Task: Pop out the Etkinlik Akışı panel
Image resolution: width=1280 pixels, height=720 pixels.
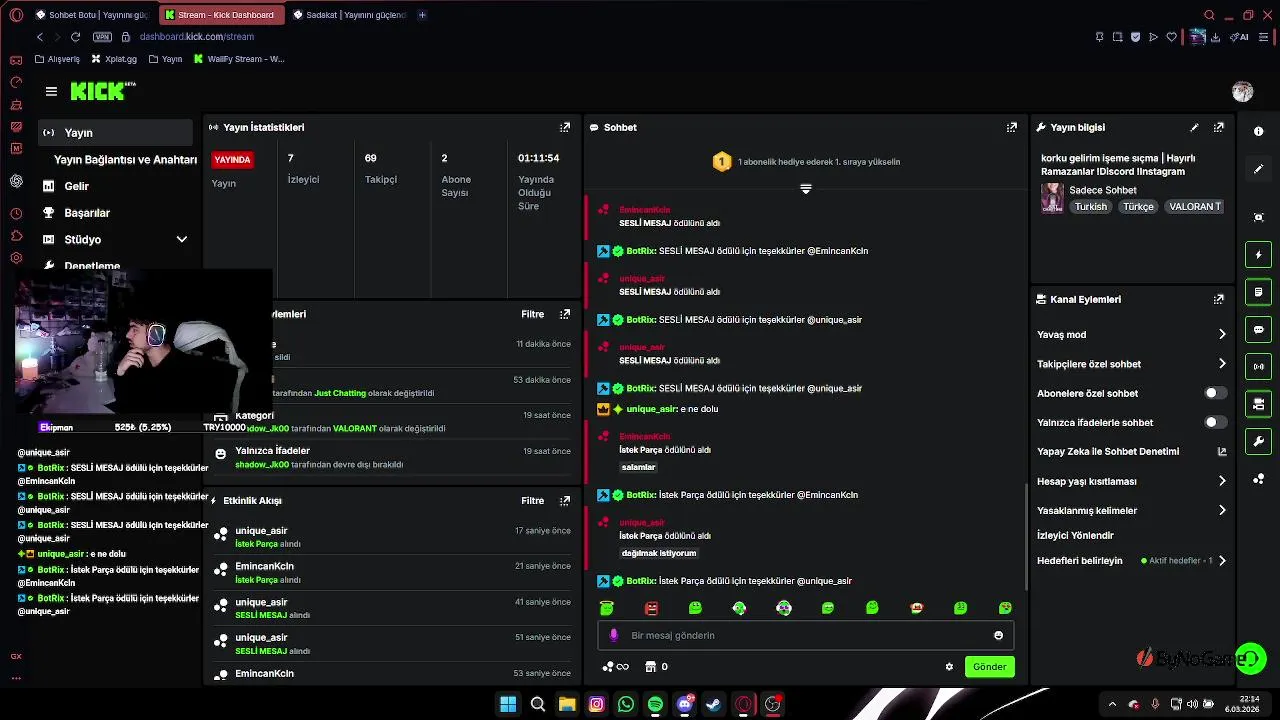Action: point(565,500)
